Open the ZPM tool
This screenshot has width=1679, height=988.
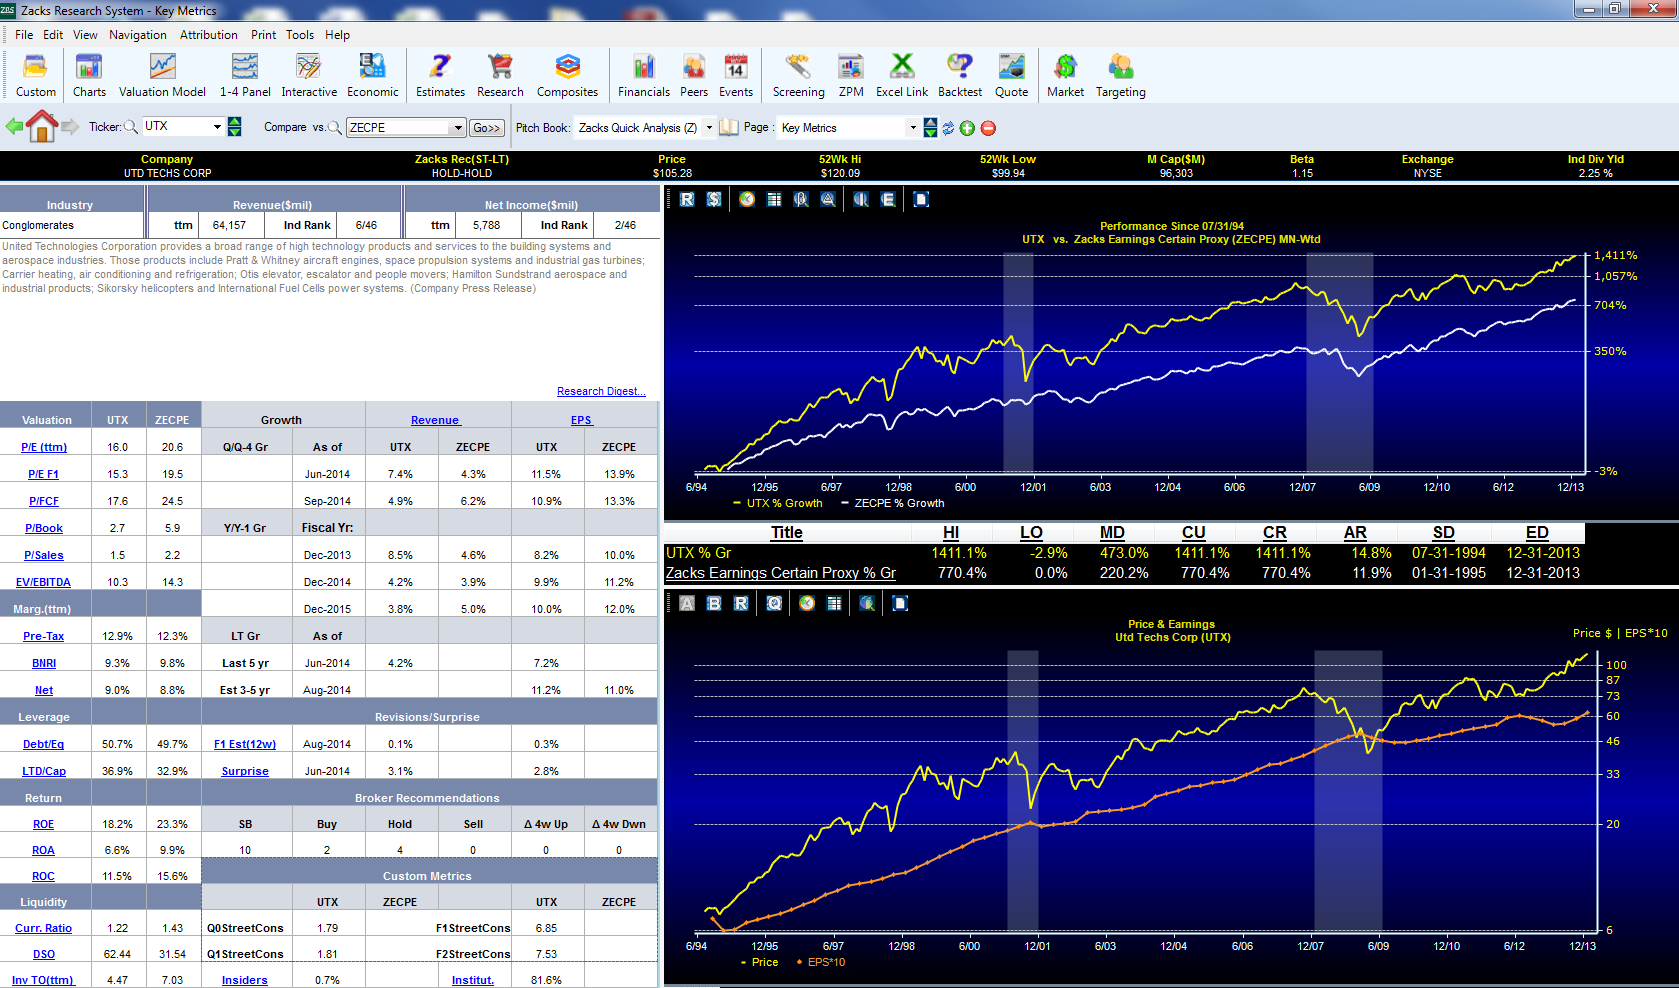851,75
